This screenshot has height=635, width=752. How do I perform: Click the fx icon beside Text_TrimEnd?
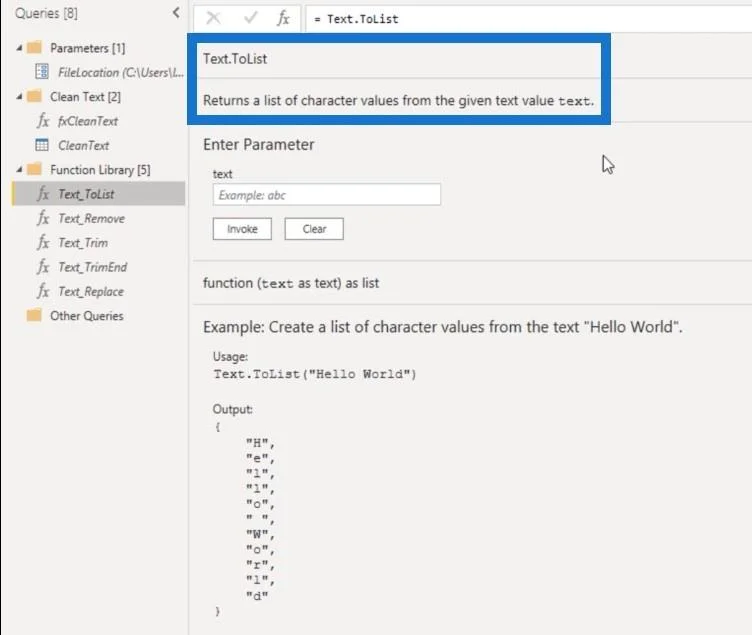(x=43, y=266)
